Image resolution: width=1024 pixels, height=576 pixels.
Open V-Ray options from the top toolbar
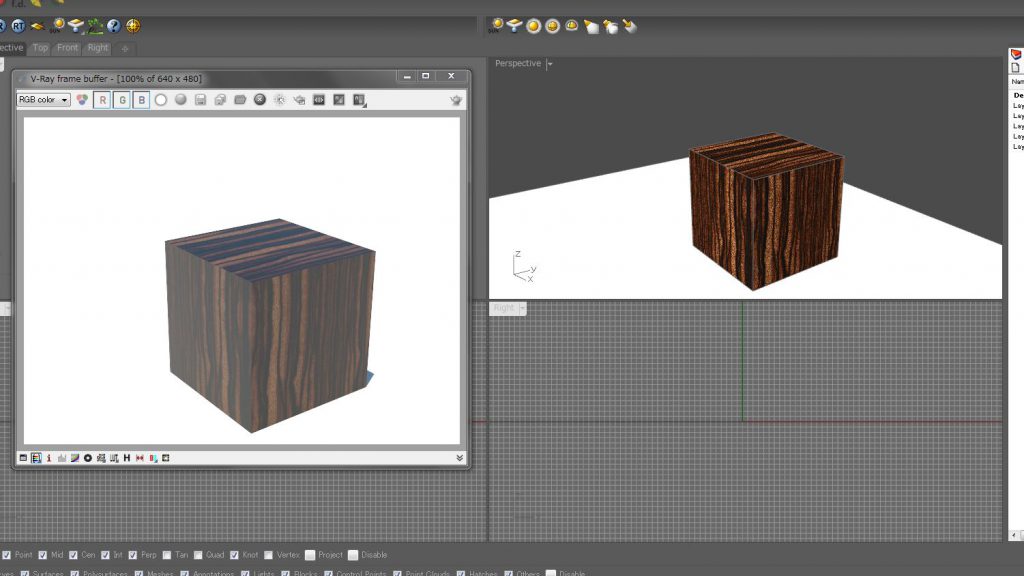tap(133, 25)
